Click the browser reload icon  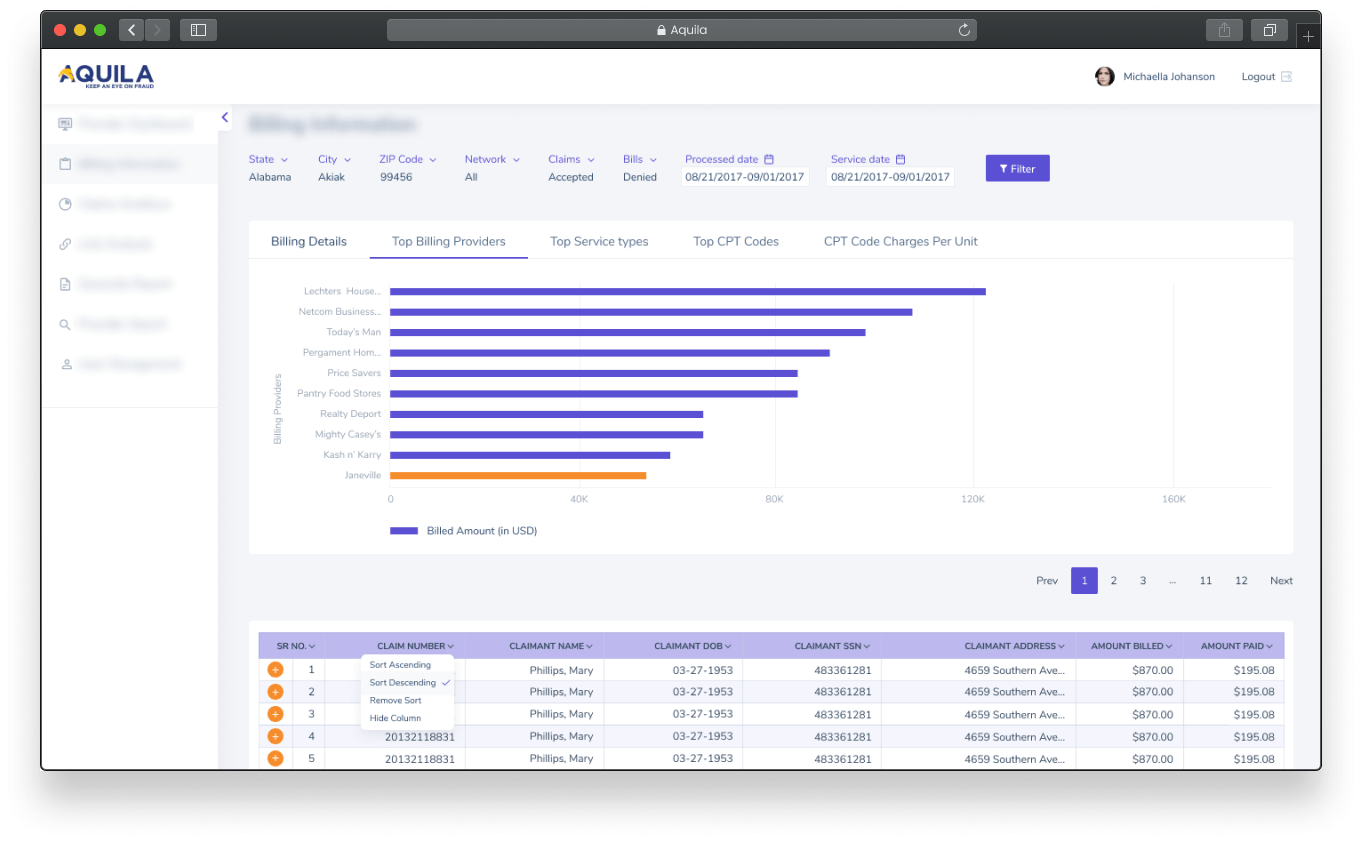(x=964, y=30)
